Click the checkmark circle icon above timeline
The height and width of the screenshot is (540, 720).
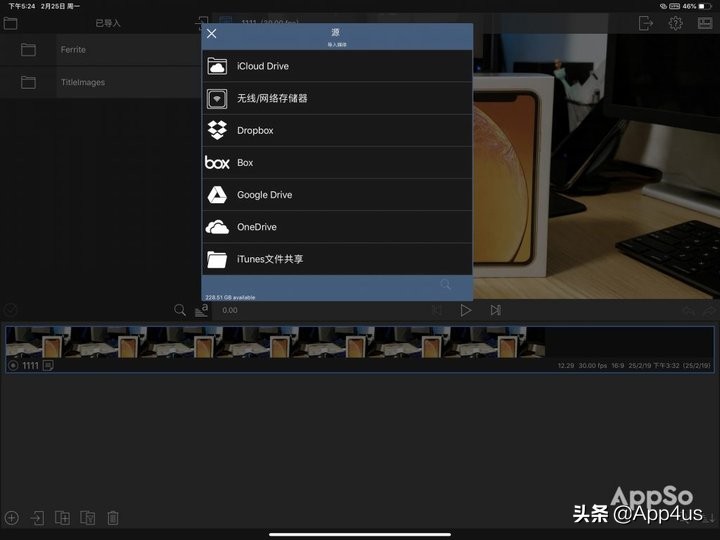click(x=10, y=310)
